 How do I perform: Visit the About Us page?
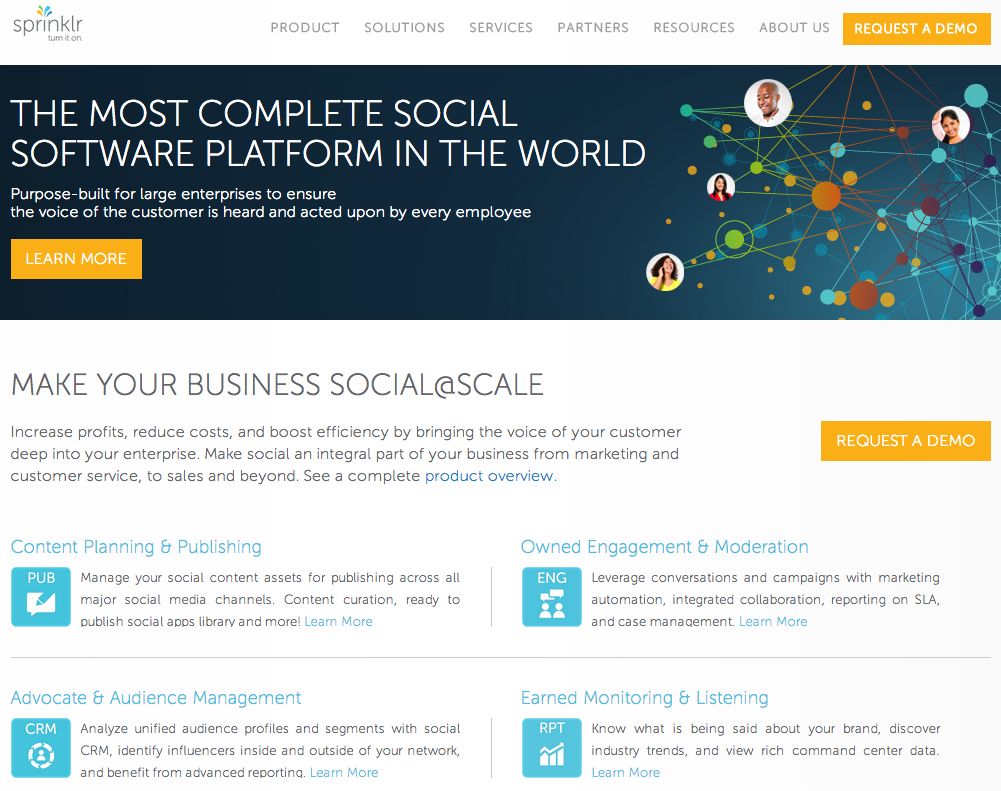(794, 28)
